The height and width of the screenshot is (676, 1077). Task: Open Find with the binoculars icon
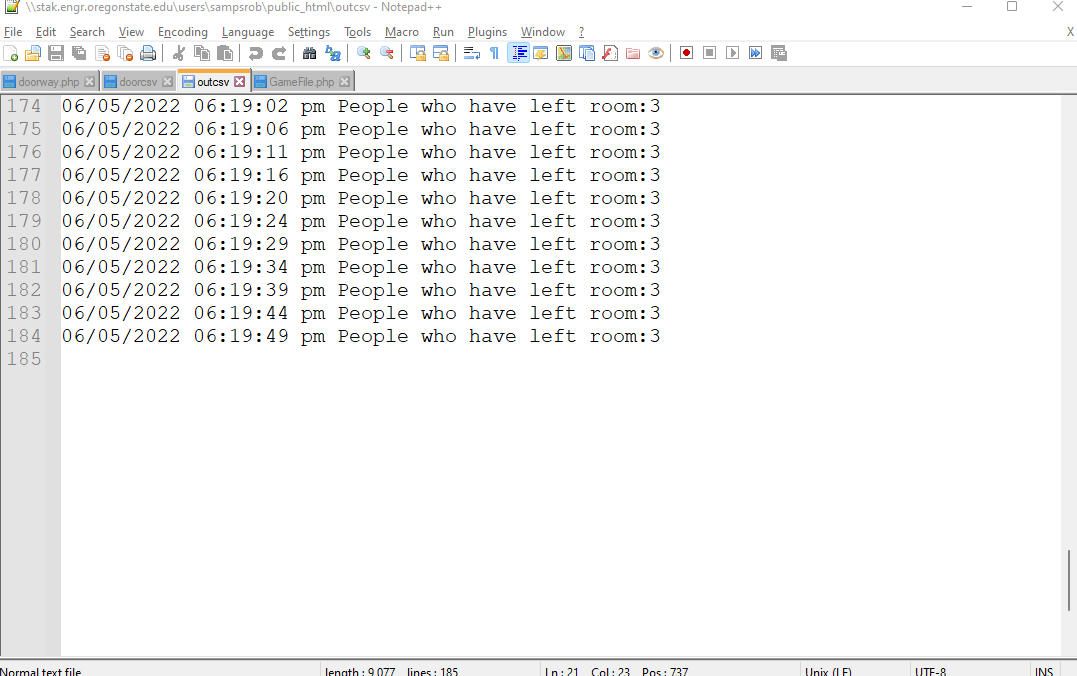[x=309, y=53]
